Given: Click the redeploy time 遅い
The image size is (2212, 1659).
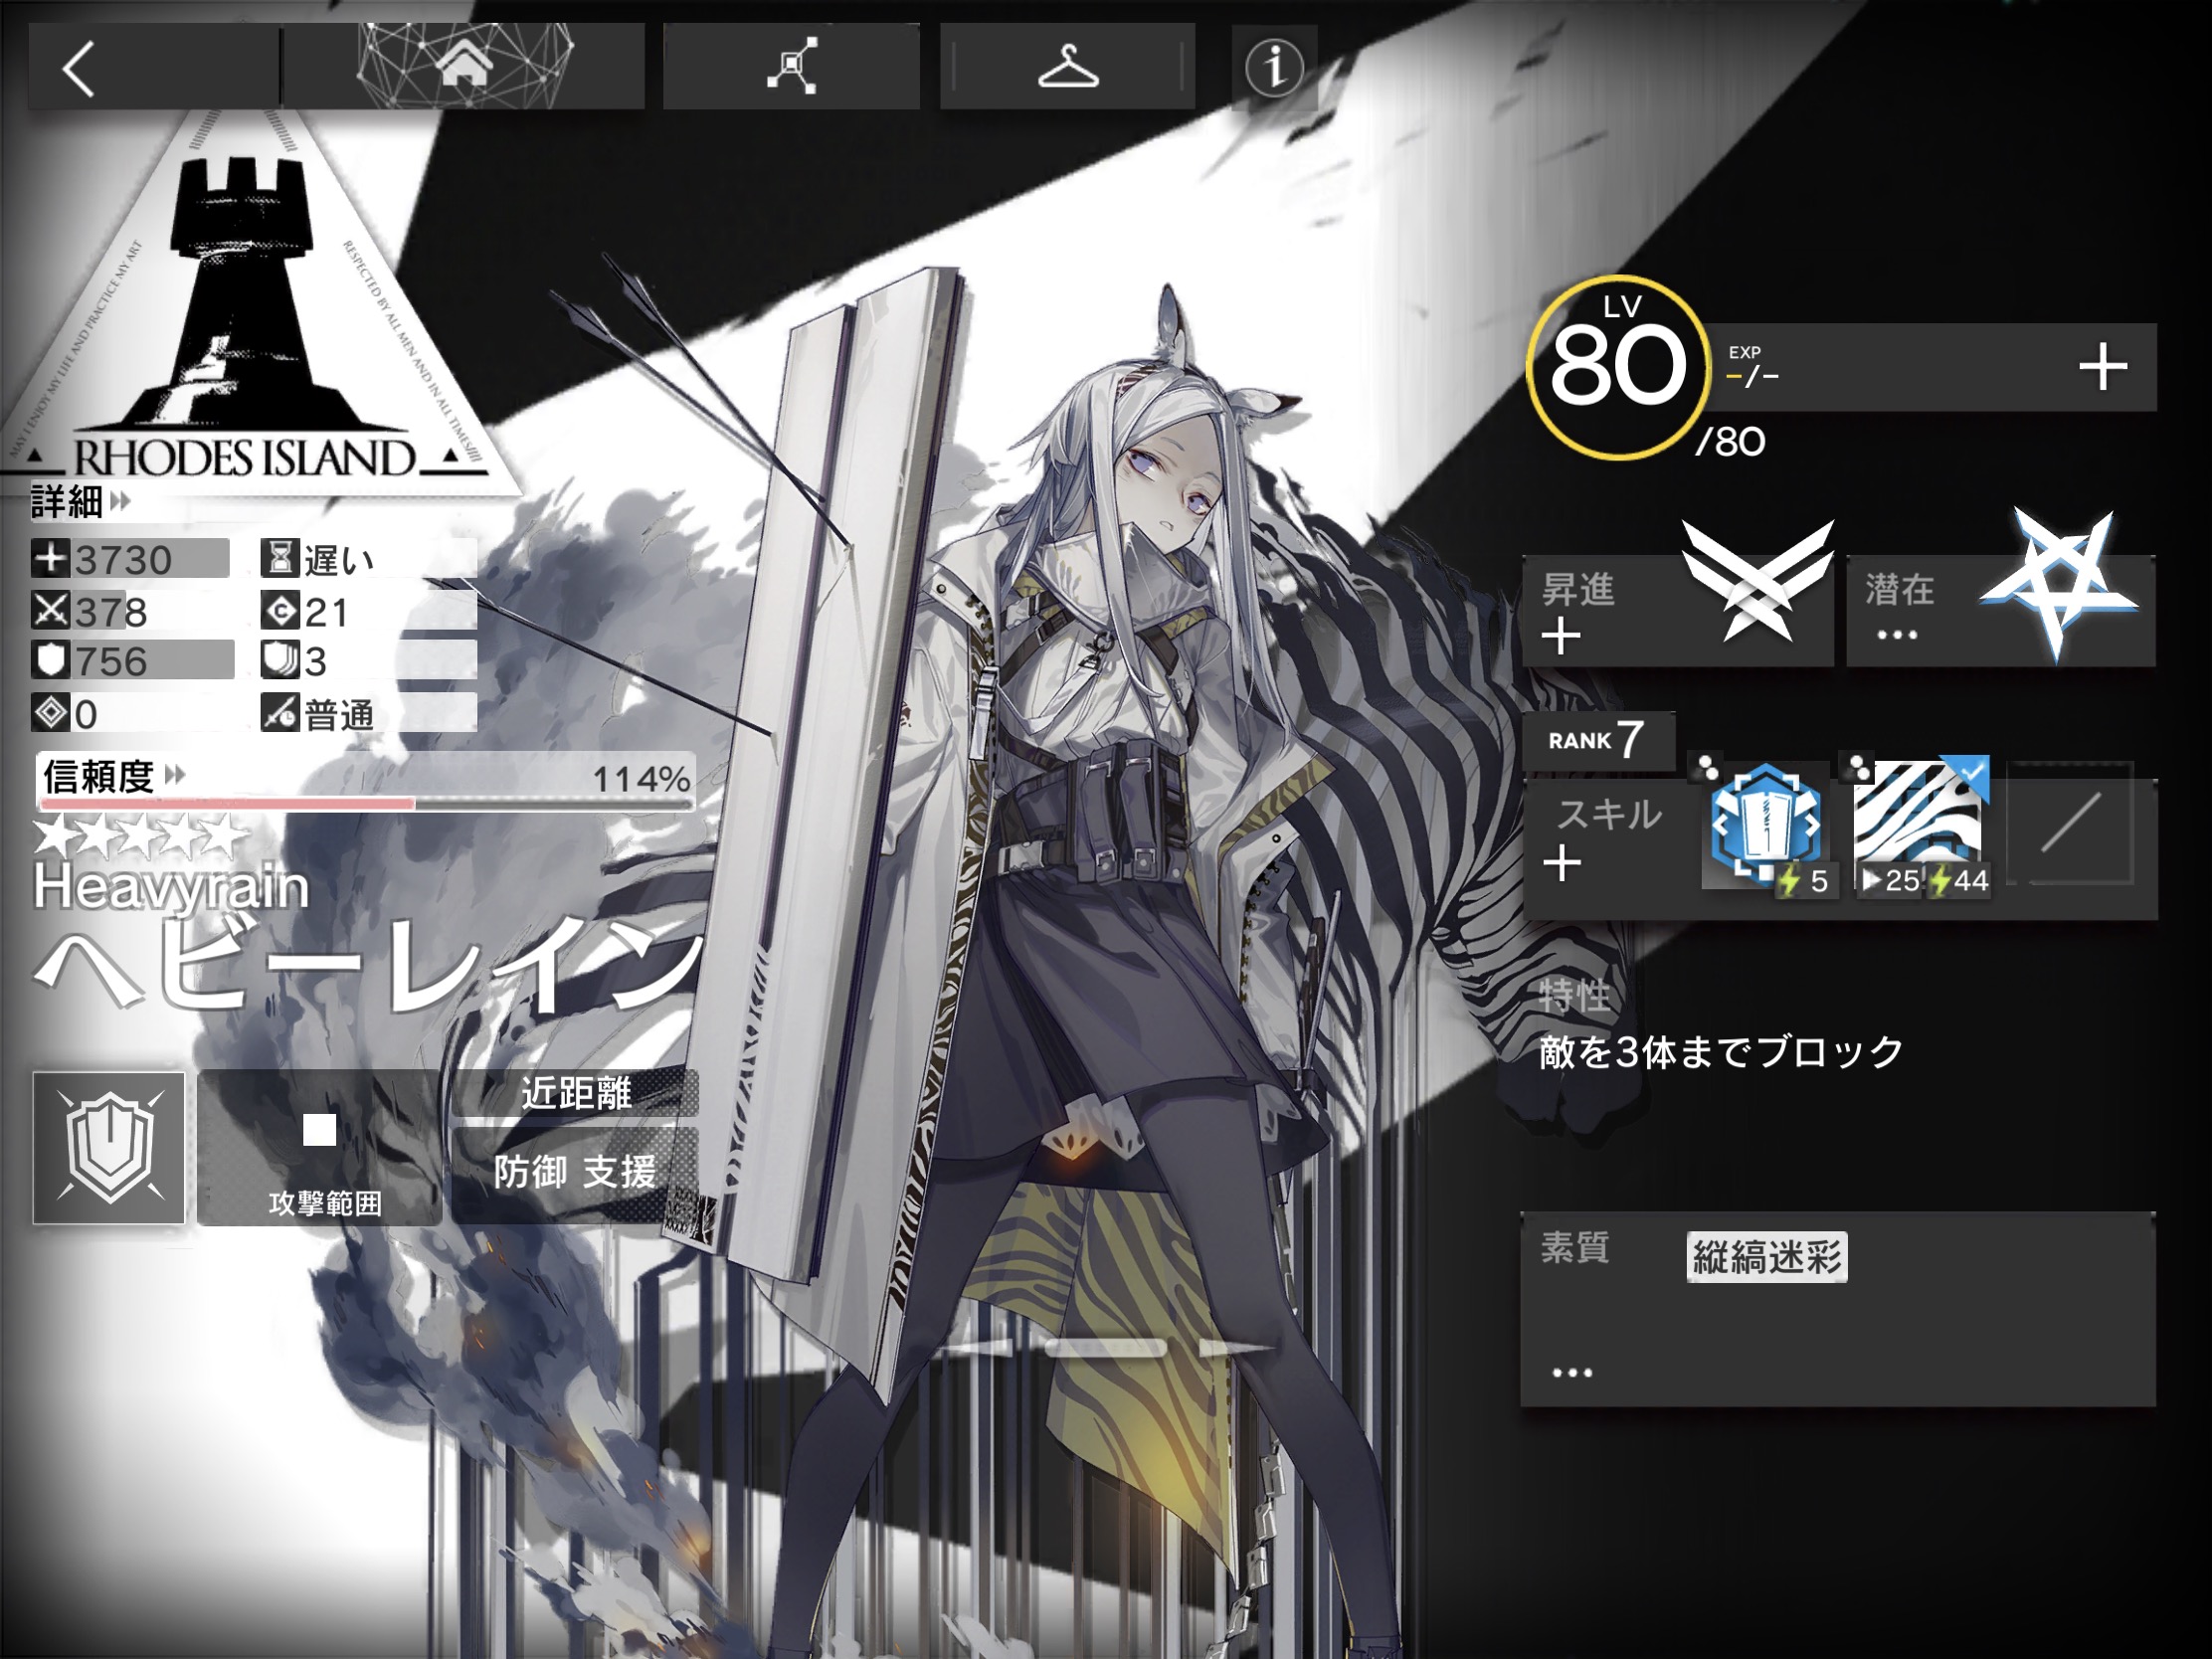Looking at the screenshot, I should click(x=338, y=560).
